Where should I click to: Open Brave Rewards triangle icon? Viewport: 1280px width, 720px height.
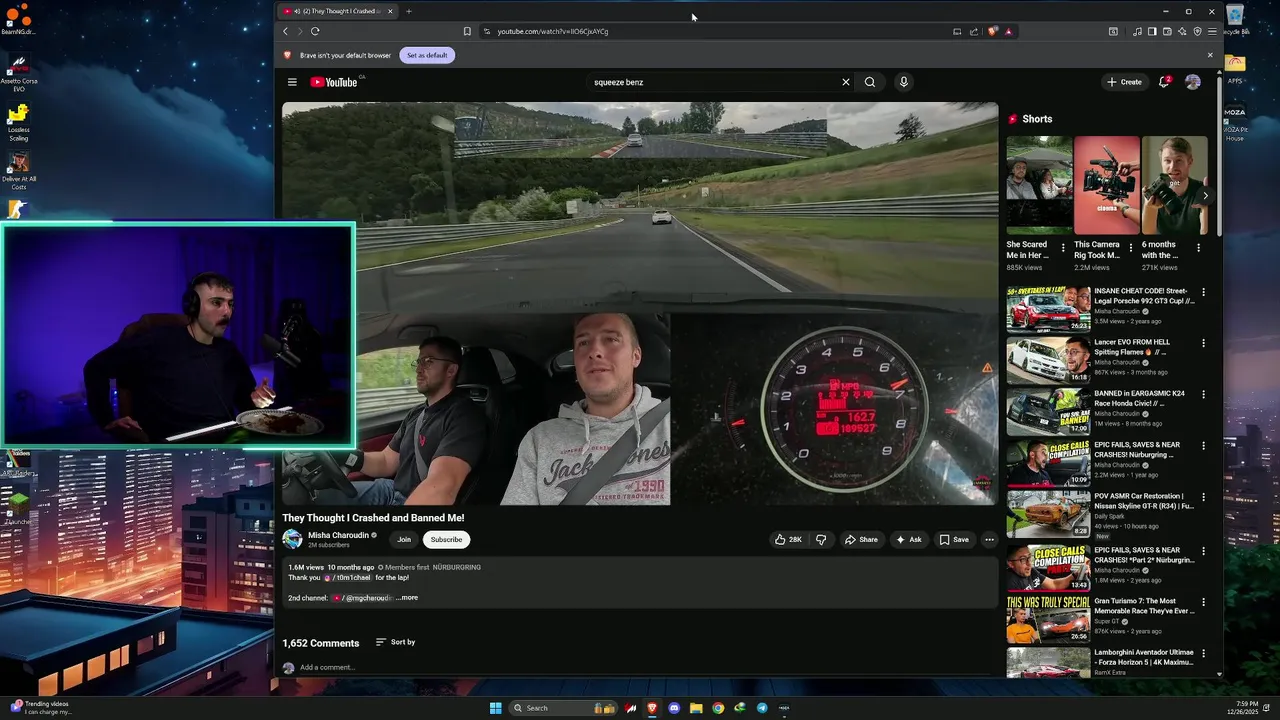[x=1008, y=31]
